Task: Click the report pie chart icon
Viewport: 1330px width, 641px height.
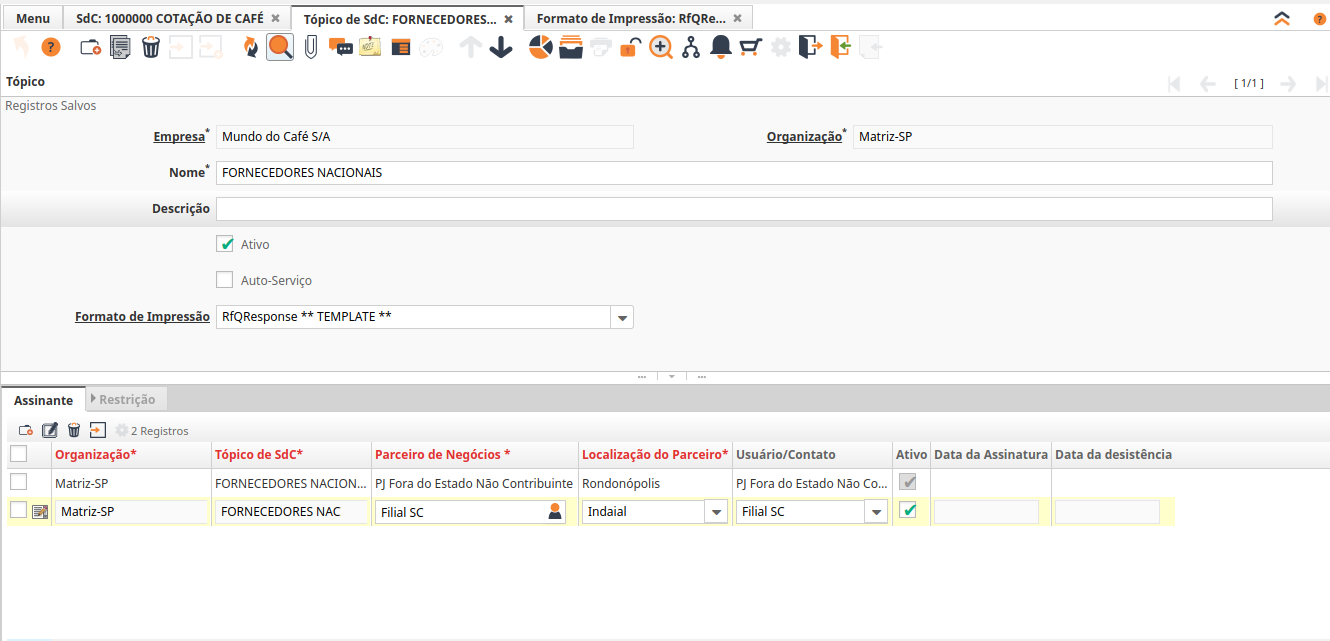Action: point(541,47)
